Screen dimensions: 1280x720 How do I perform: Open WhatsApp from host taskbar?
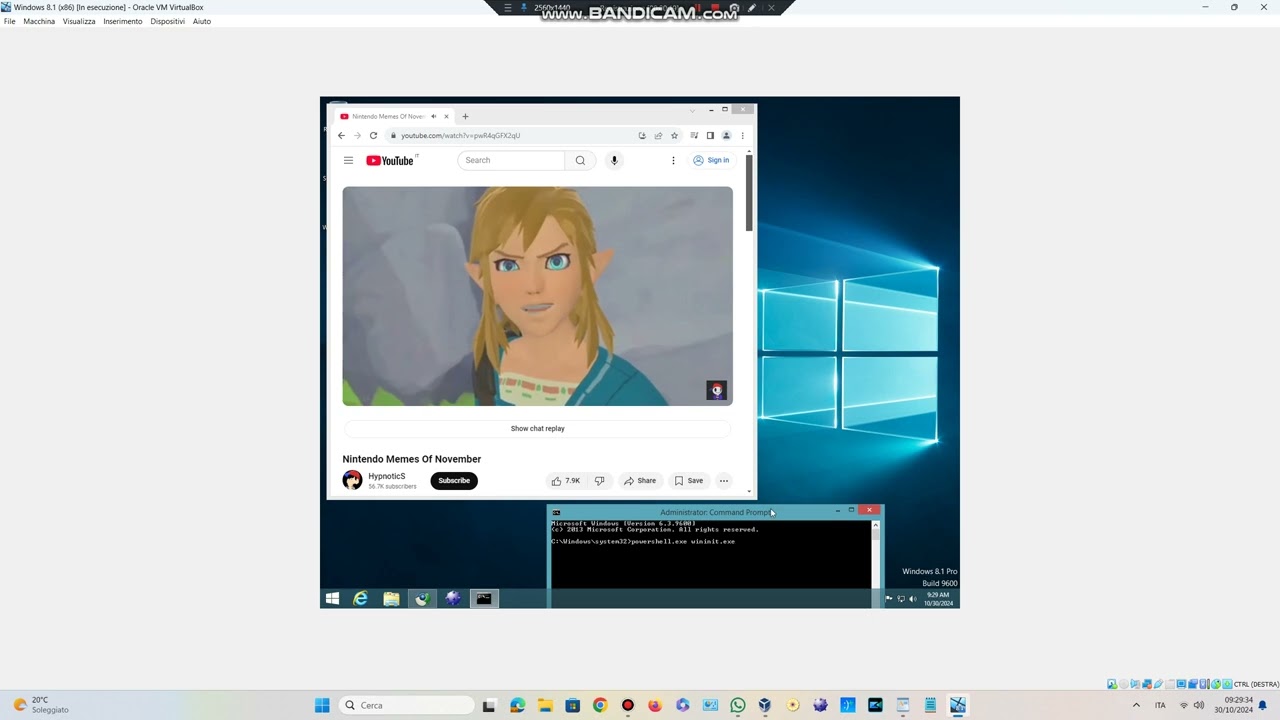pyautogui.click(x=738, y=705)
